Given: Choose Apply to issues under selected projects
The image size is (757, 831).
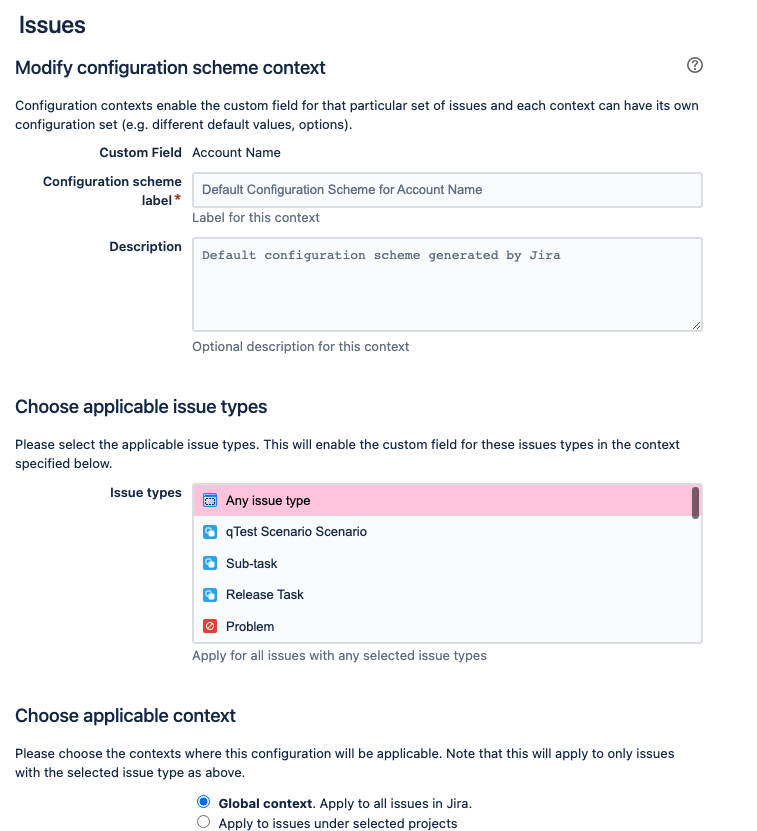Looking at the screenshot, I should point(203,822).
